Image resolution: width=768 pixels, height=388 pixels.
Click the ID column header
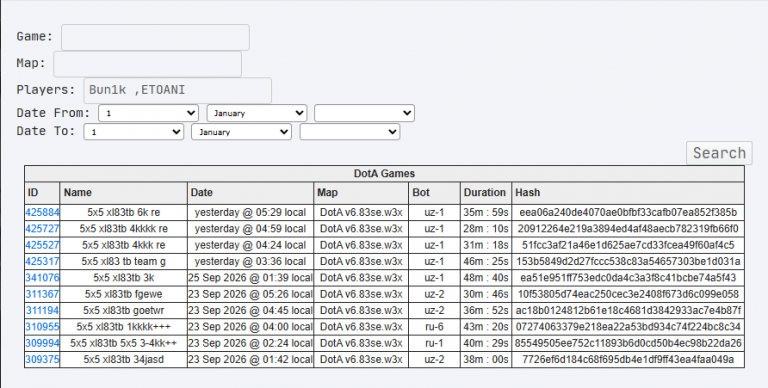42,193
